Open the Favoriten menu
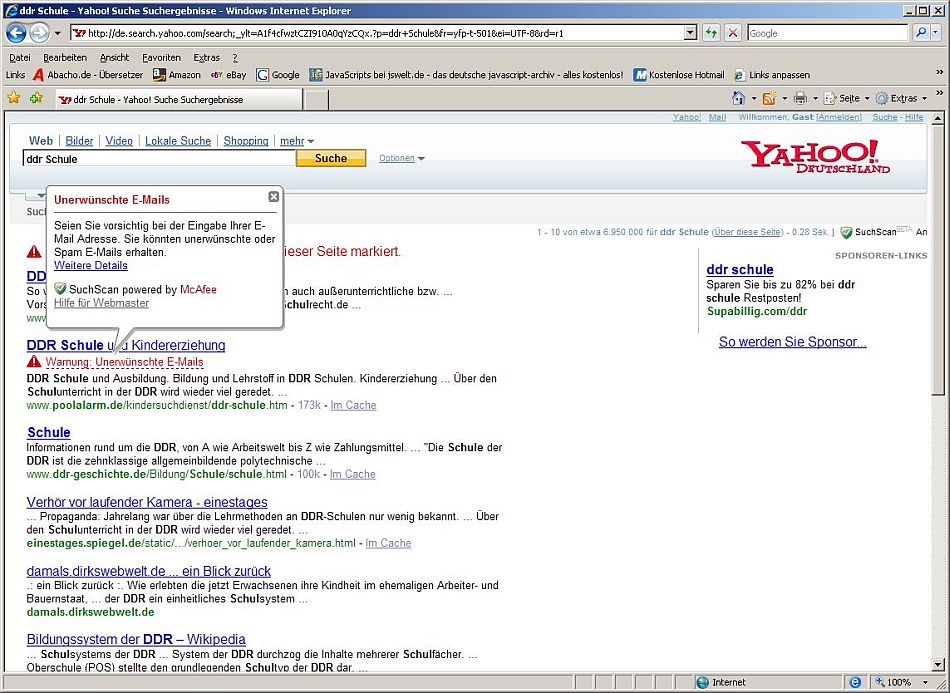Image resolution: width=950 pixels, height=693 pixels. 161,58
